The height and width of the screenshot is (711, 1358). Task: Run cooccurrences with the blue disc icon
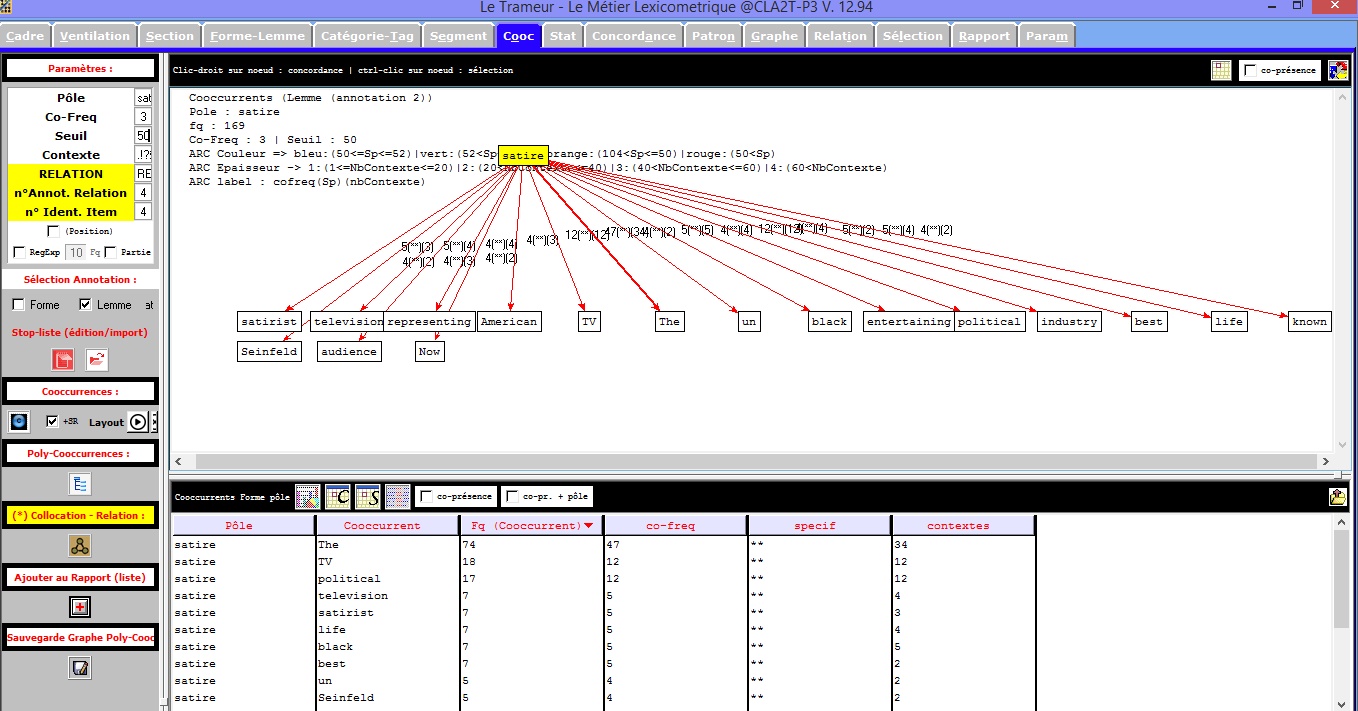tap(19, 422)
